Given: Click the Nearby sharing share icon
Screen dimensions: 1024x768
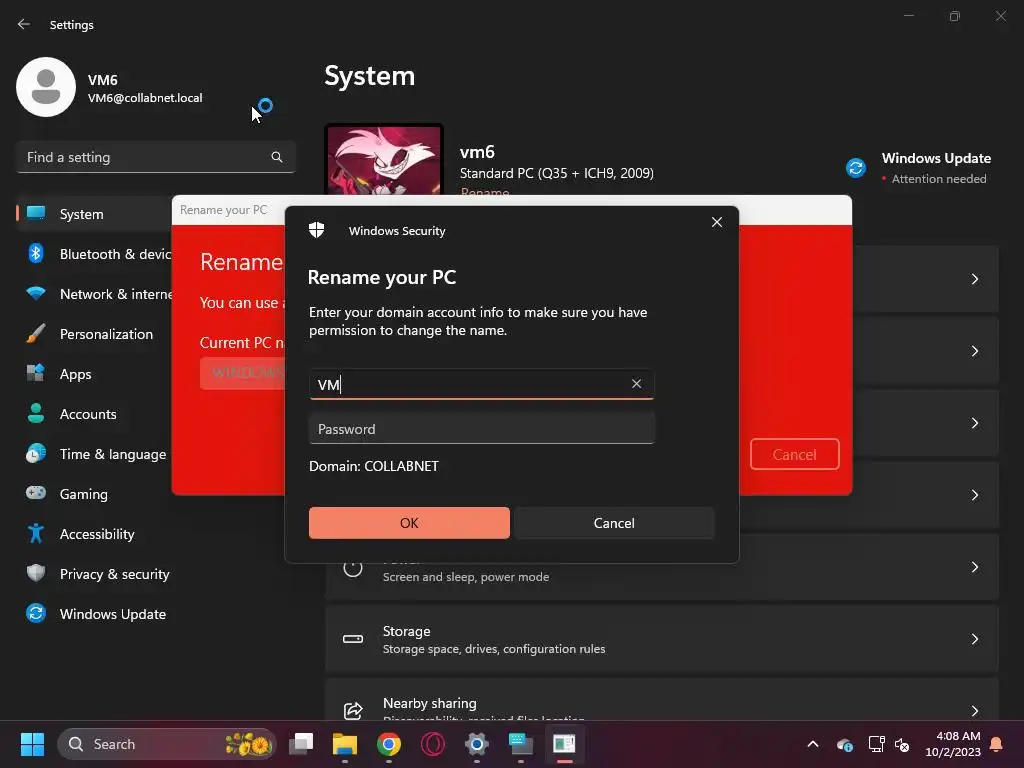Looking at the screenshot, I should (x=353, y=711).
